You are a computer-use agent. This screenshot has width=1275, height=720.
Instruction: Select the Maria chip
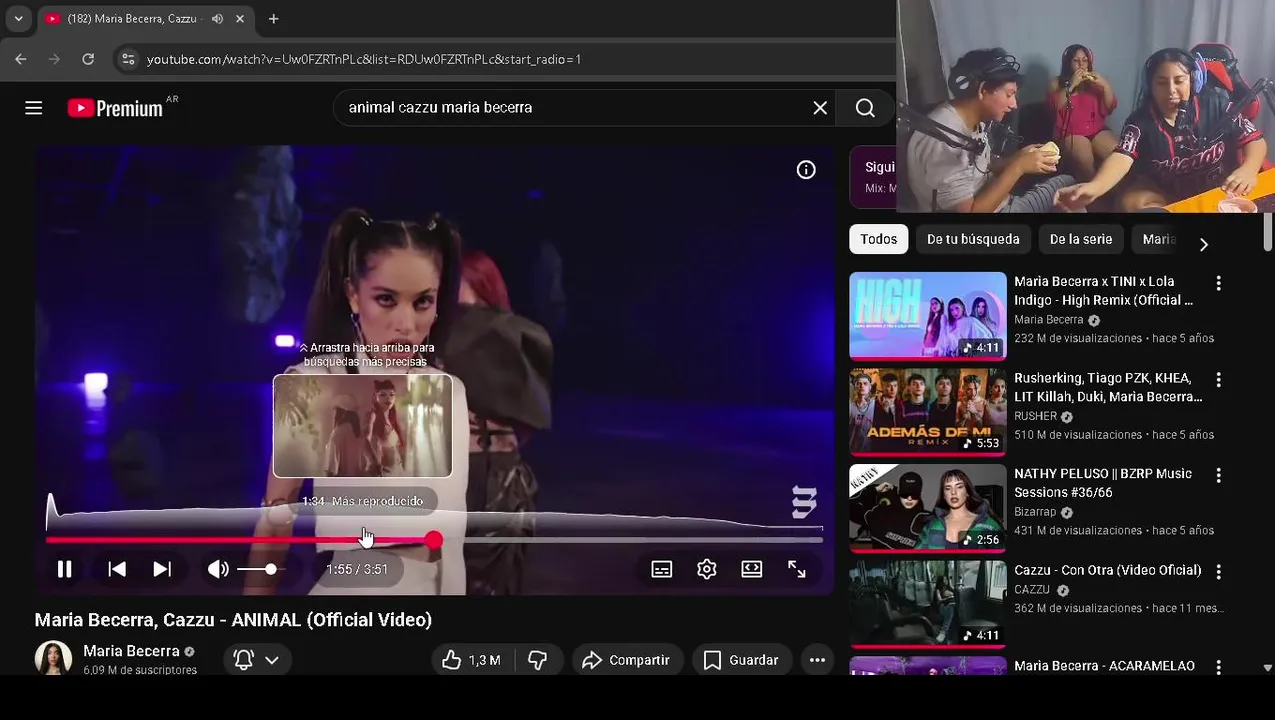click(1158, 239)
